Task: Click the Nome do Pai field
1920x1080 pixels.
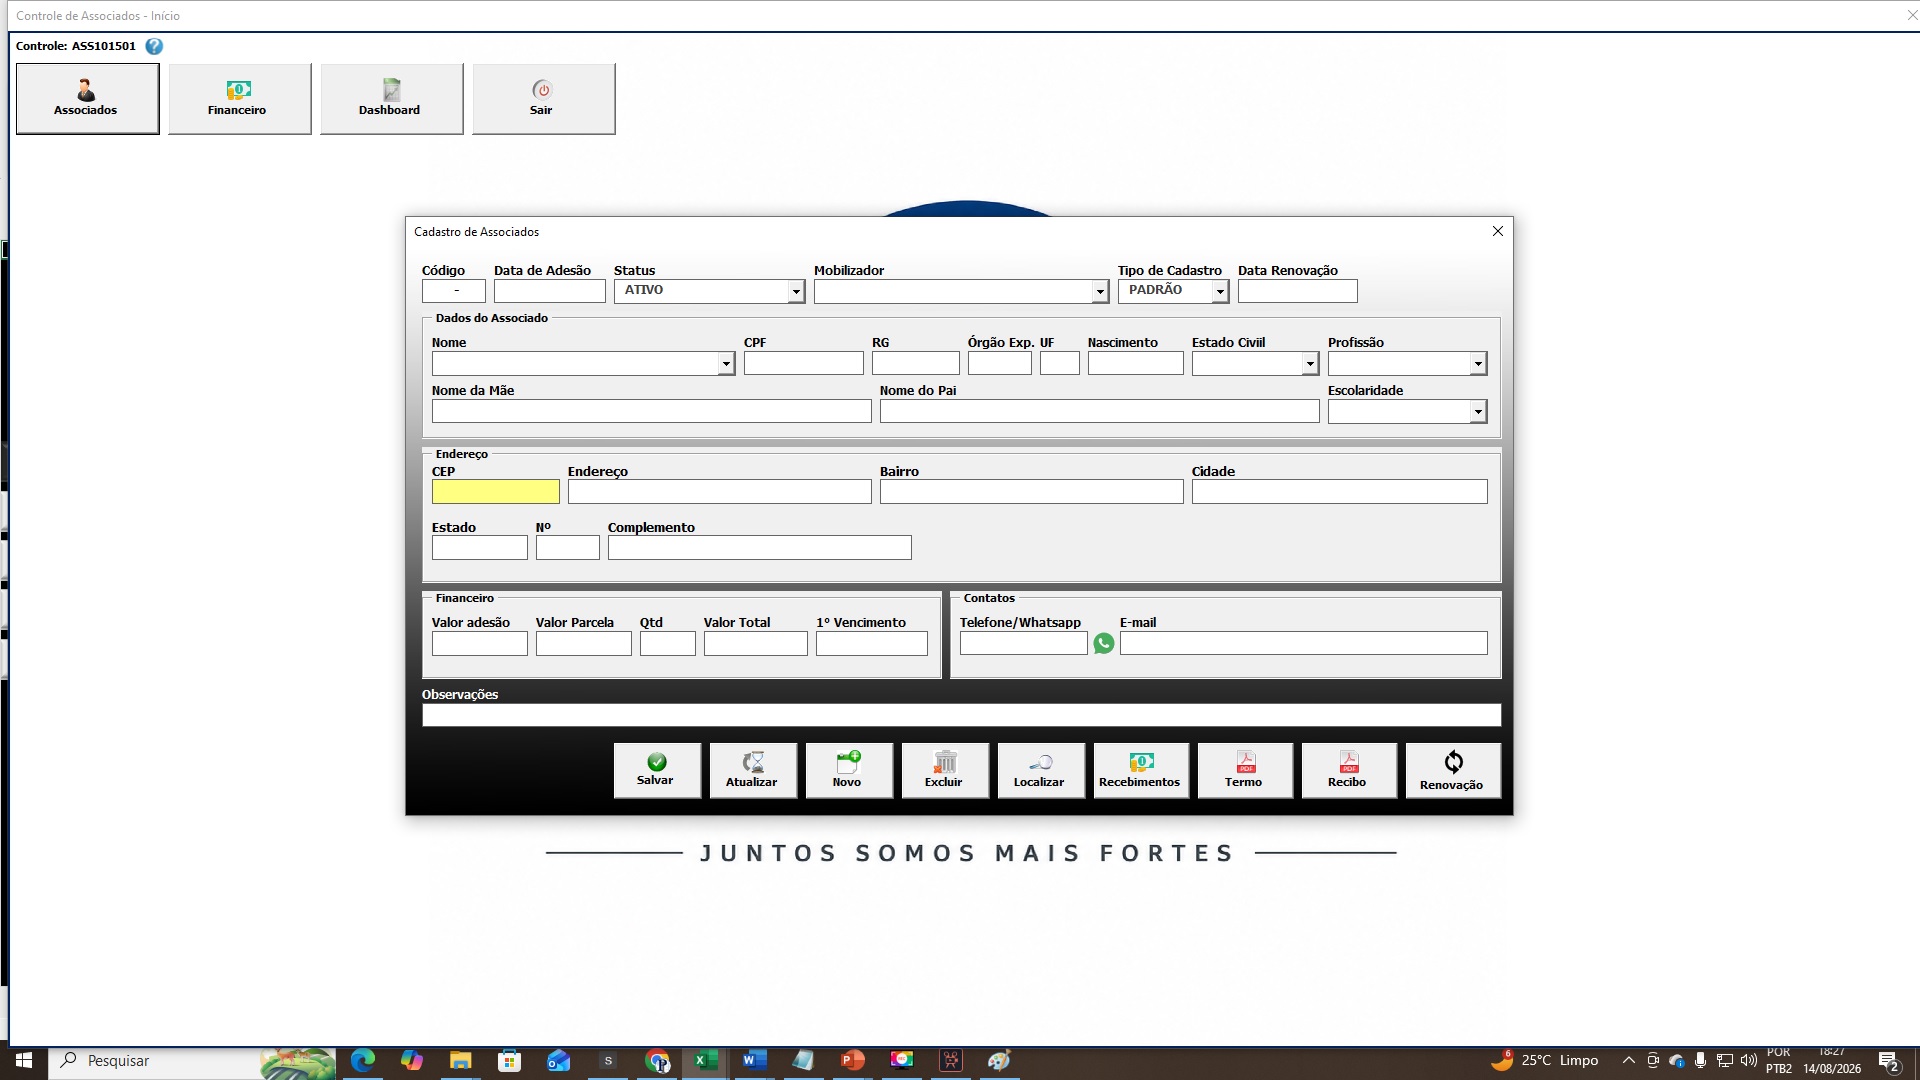Action: (x=1100, y=412)
